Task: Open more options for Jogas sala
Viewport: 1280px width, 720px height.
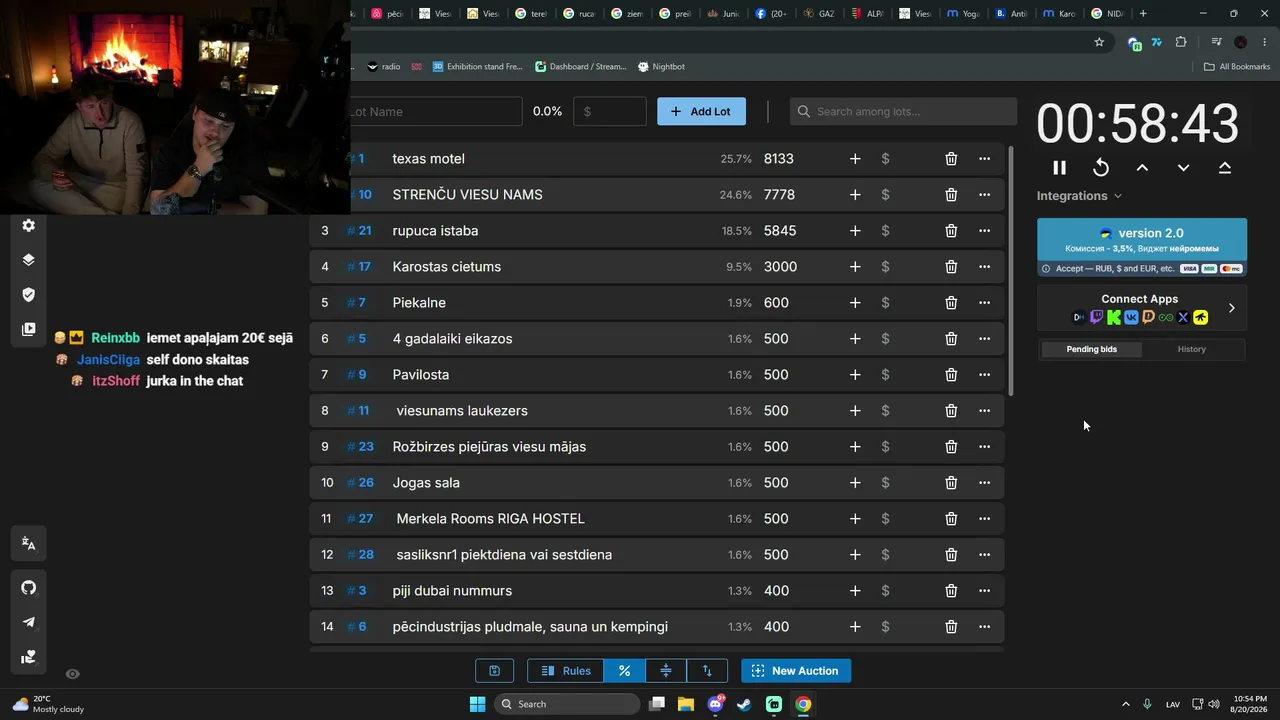Action: 984,483
